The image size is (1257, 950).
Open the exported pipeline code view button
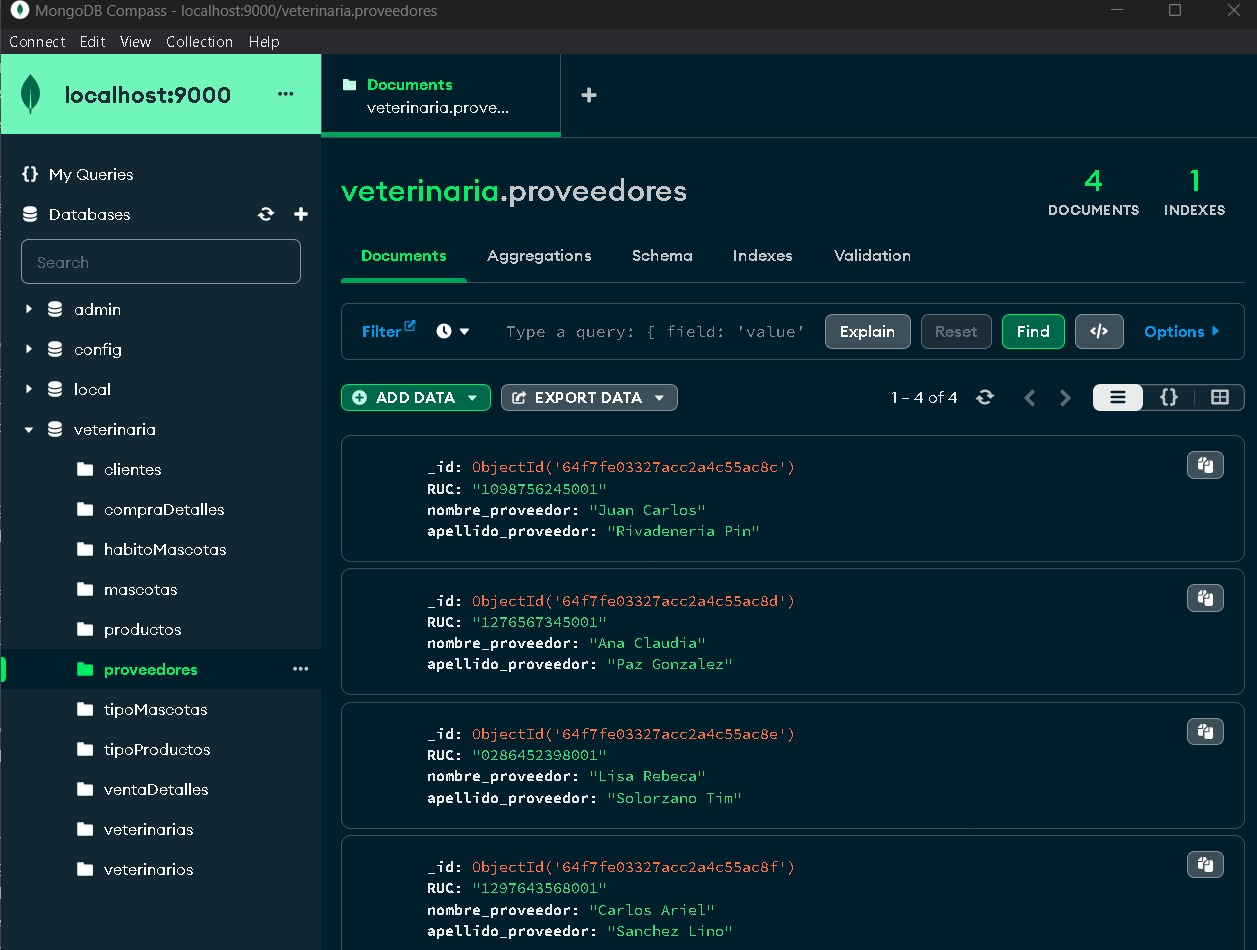[x=1098, y=331]
